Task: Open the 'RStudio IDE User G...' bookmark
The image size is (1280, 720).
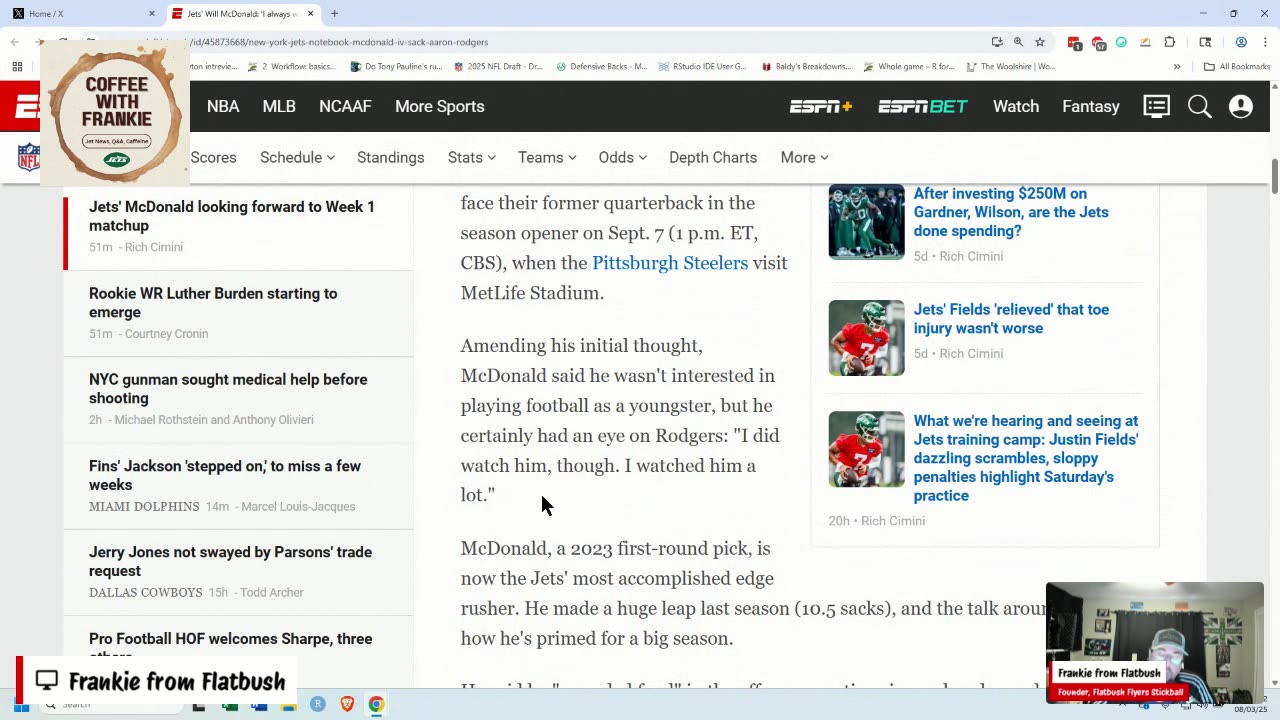Action: [702, 67]
